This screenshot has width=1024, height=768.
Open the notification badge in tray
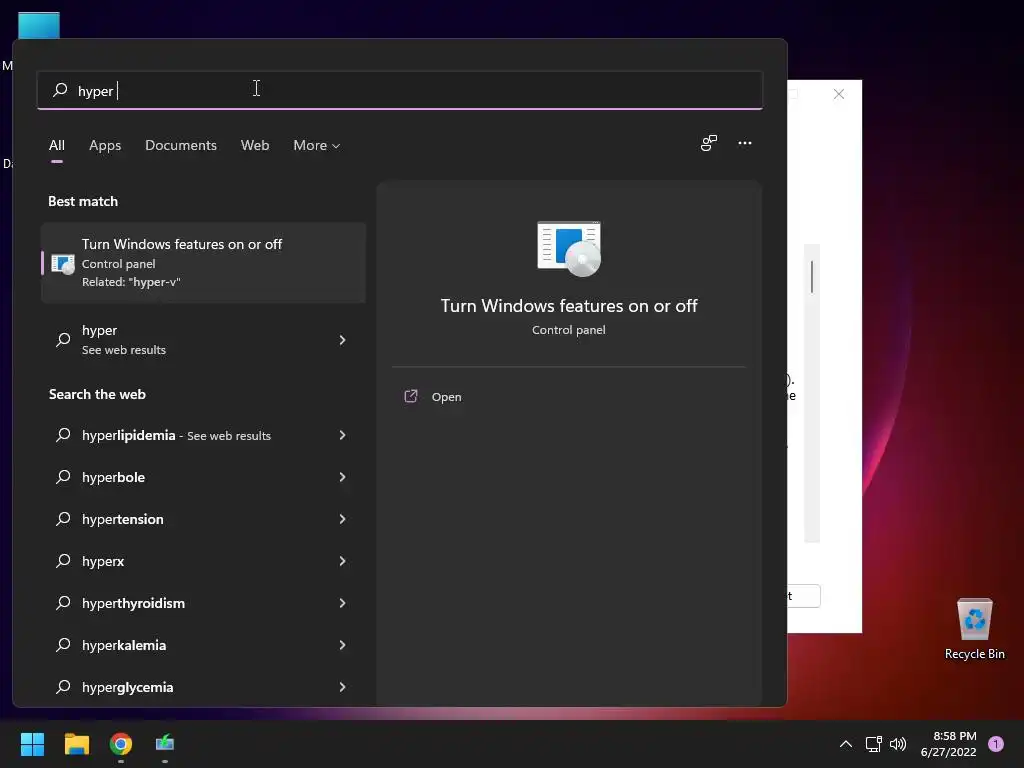996,744
